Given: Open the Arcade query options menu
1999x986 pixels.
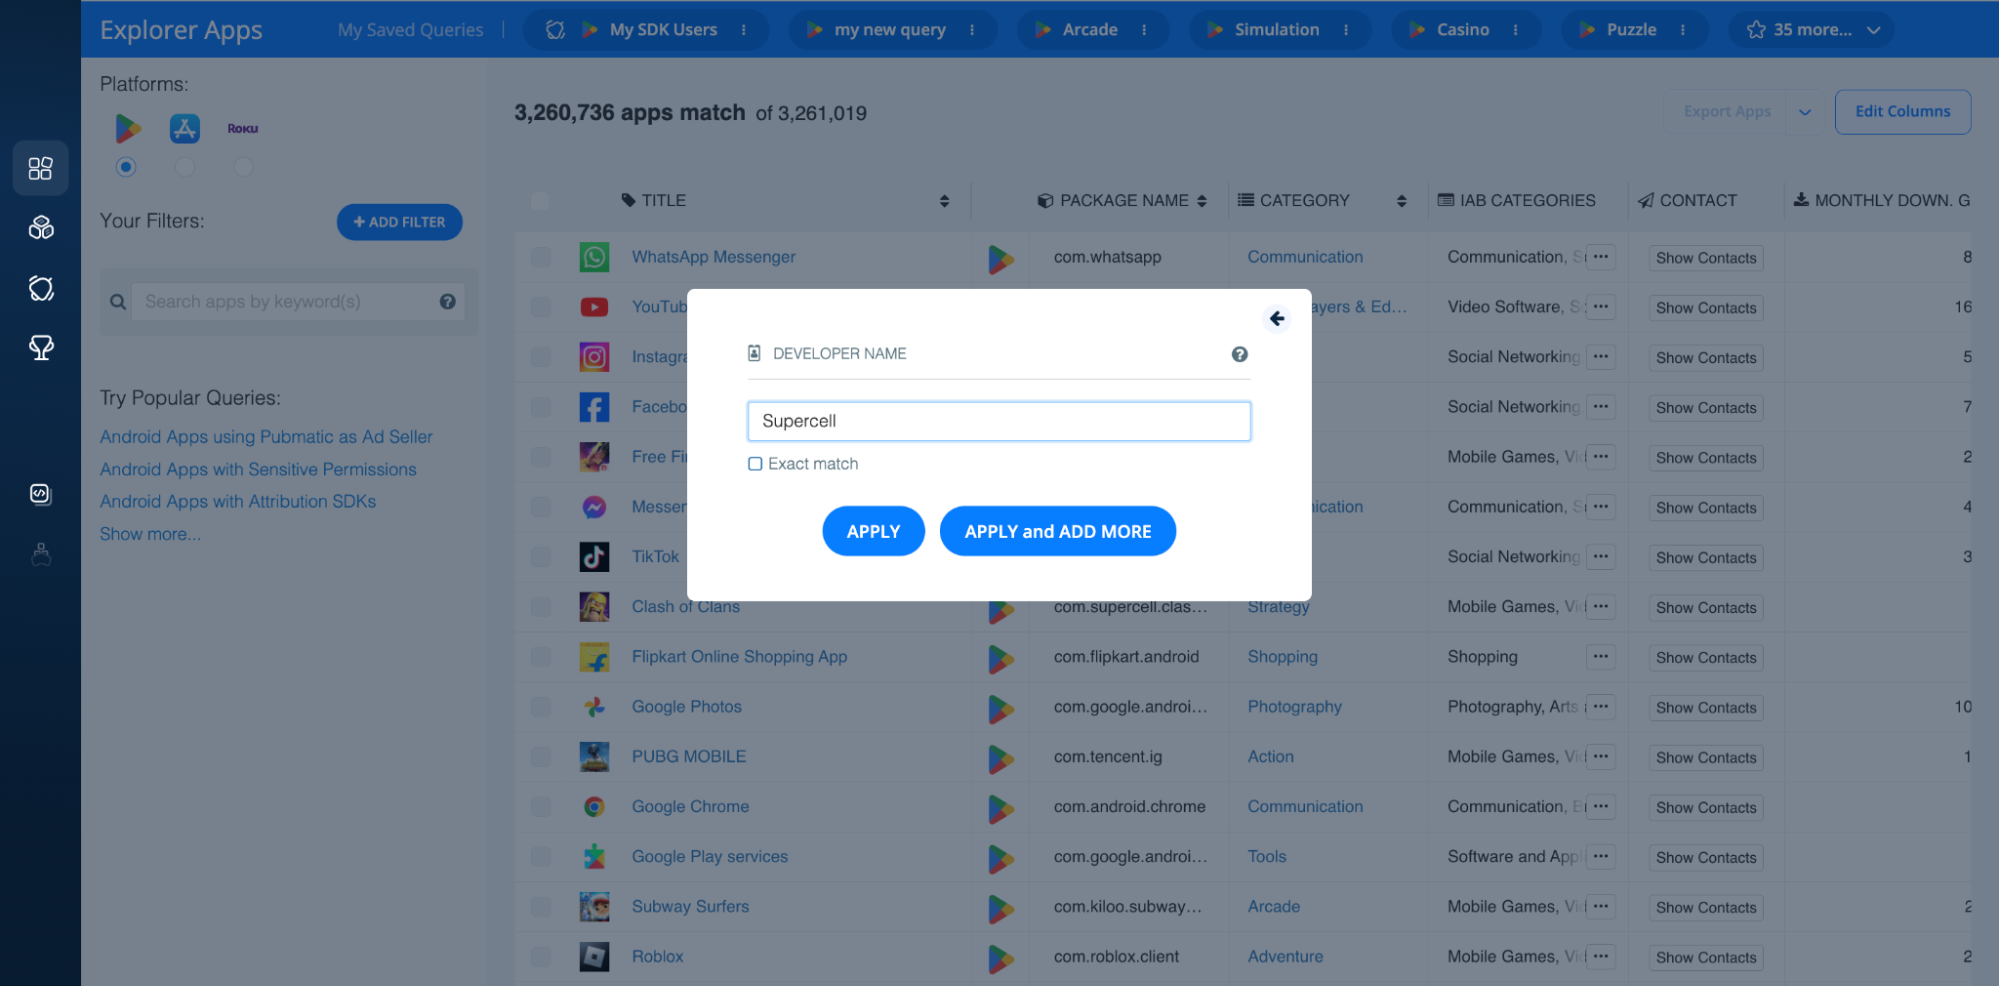Looking at the screenshot, I should [1144, 30].
